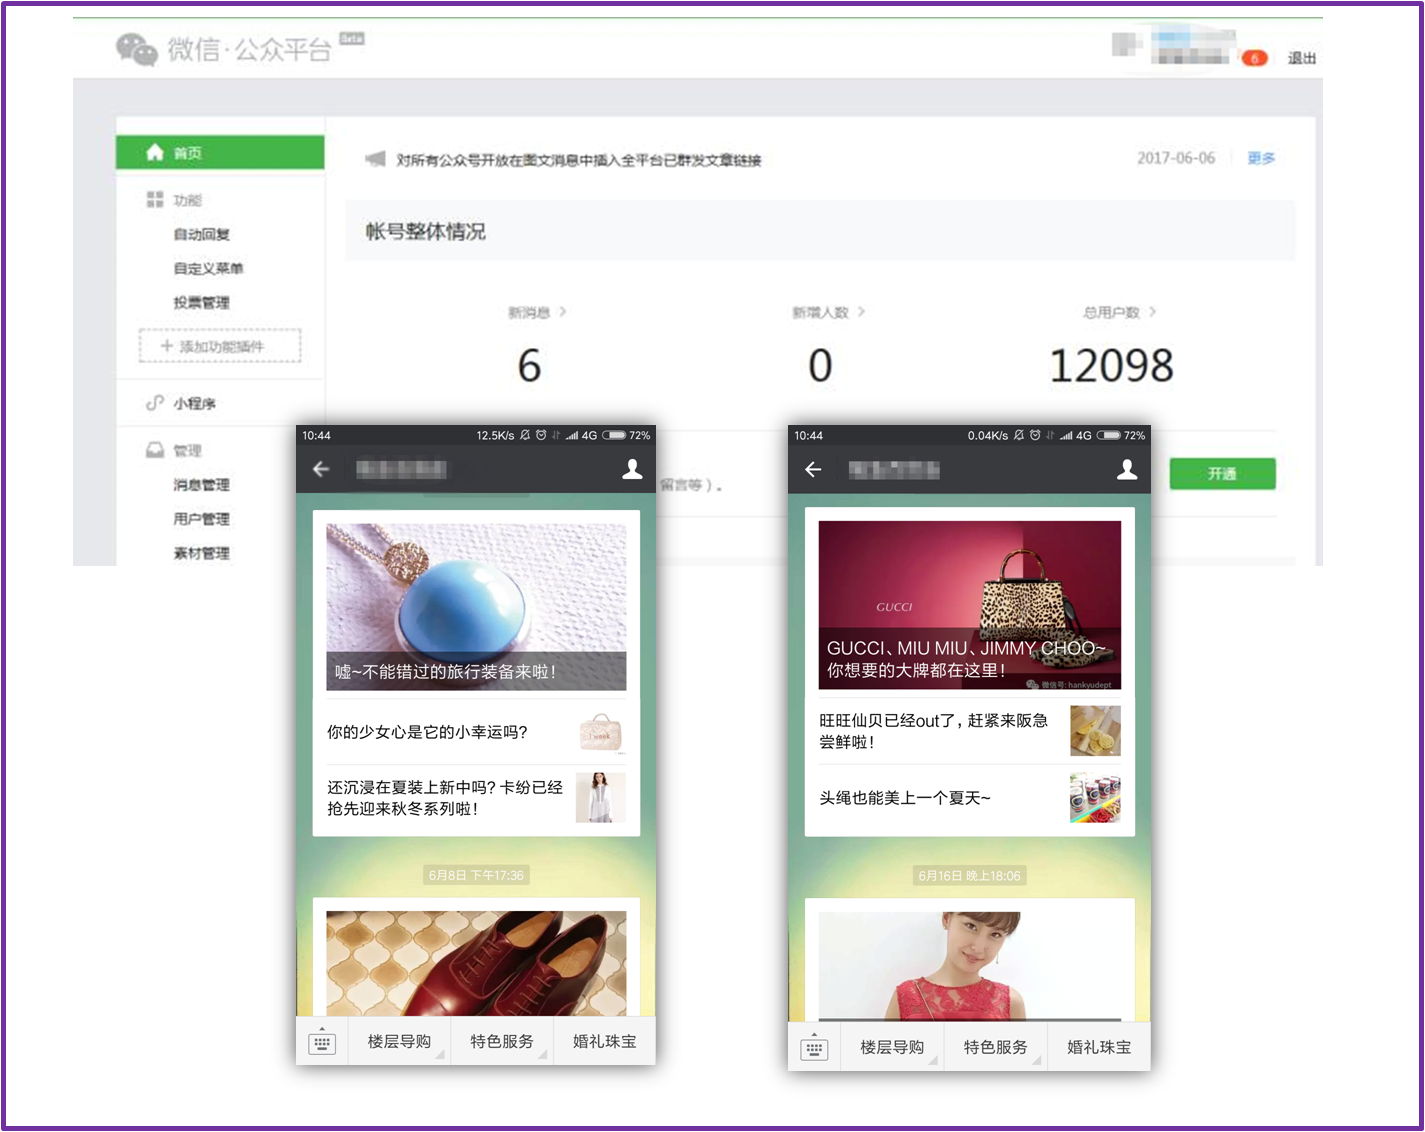Open the GUCCI article cover thumbnail

pyautogui.click(x=968, y=600)
